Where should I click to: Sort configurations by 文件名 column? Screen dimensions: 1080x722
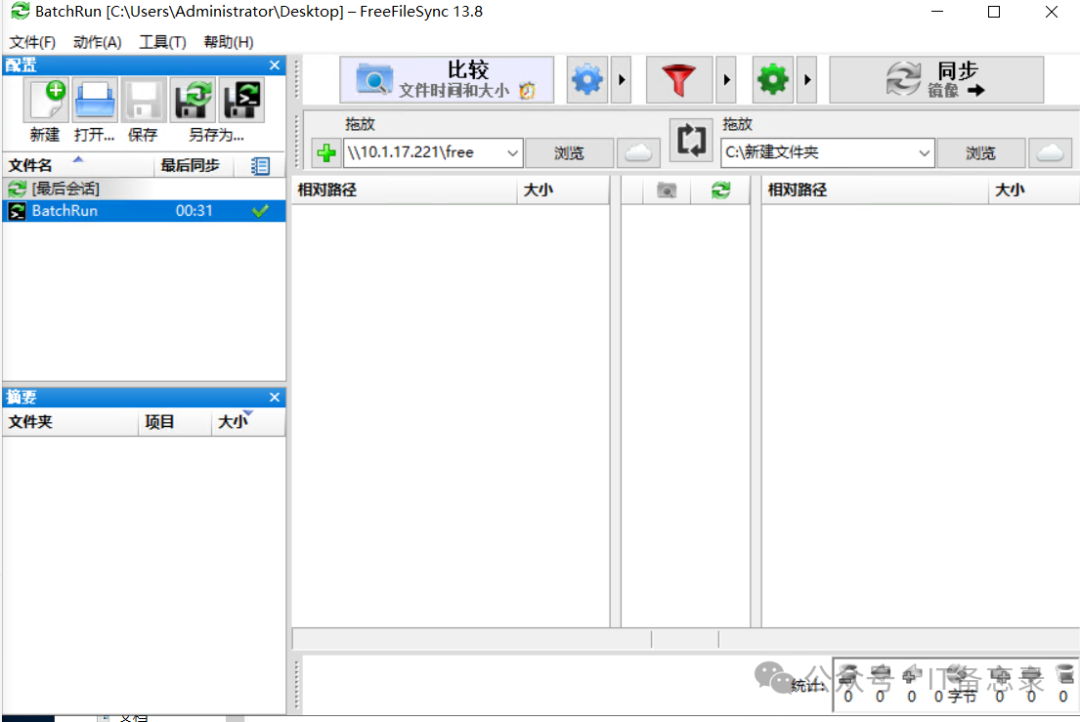(x=79, y=165)
